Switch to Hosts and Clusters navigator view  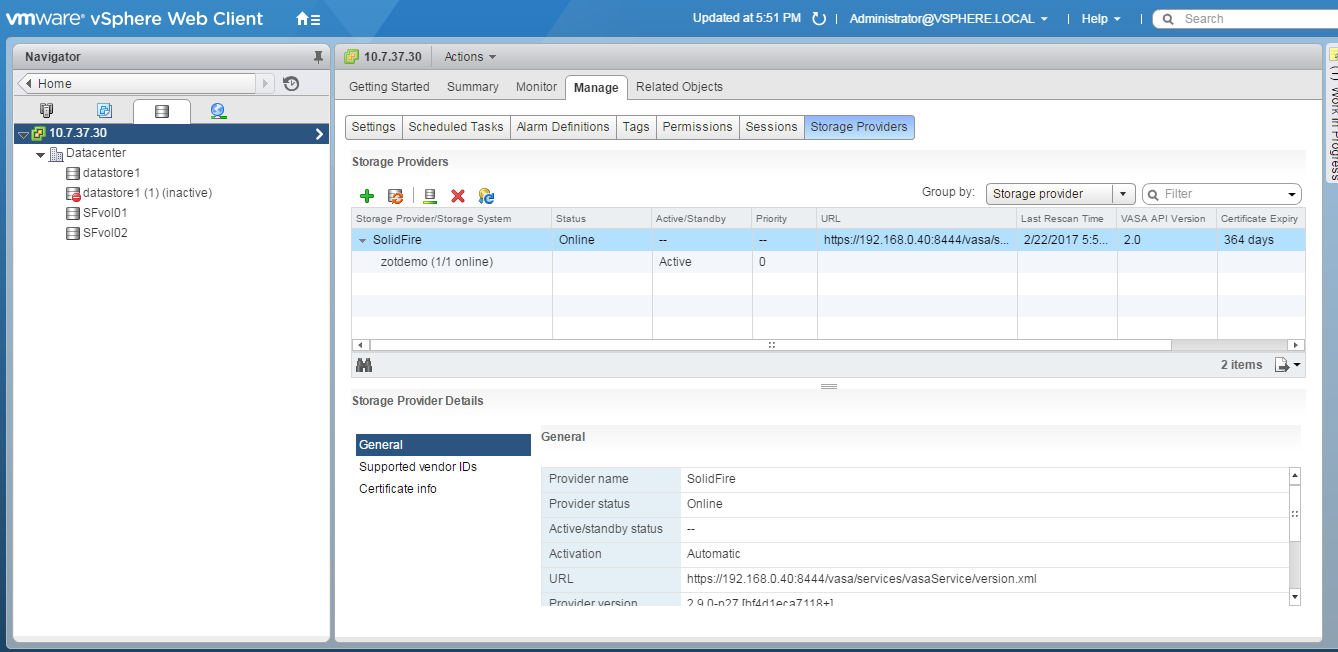click(46, 111)
